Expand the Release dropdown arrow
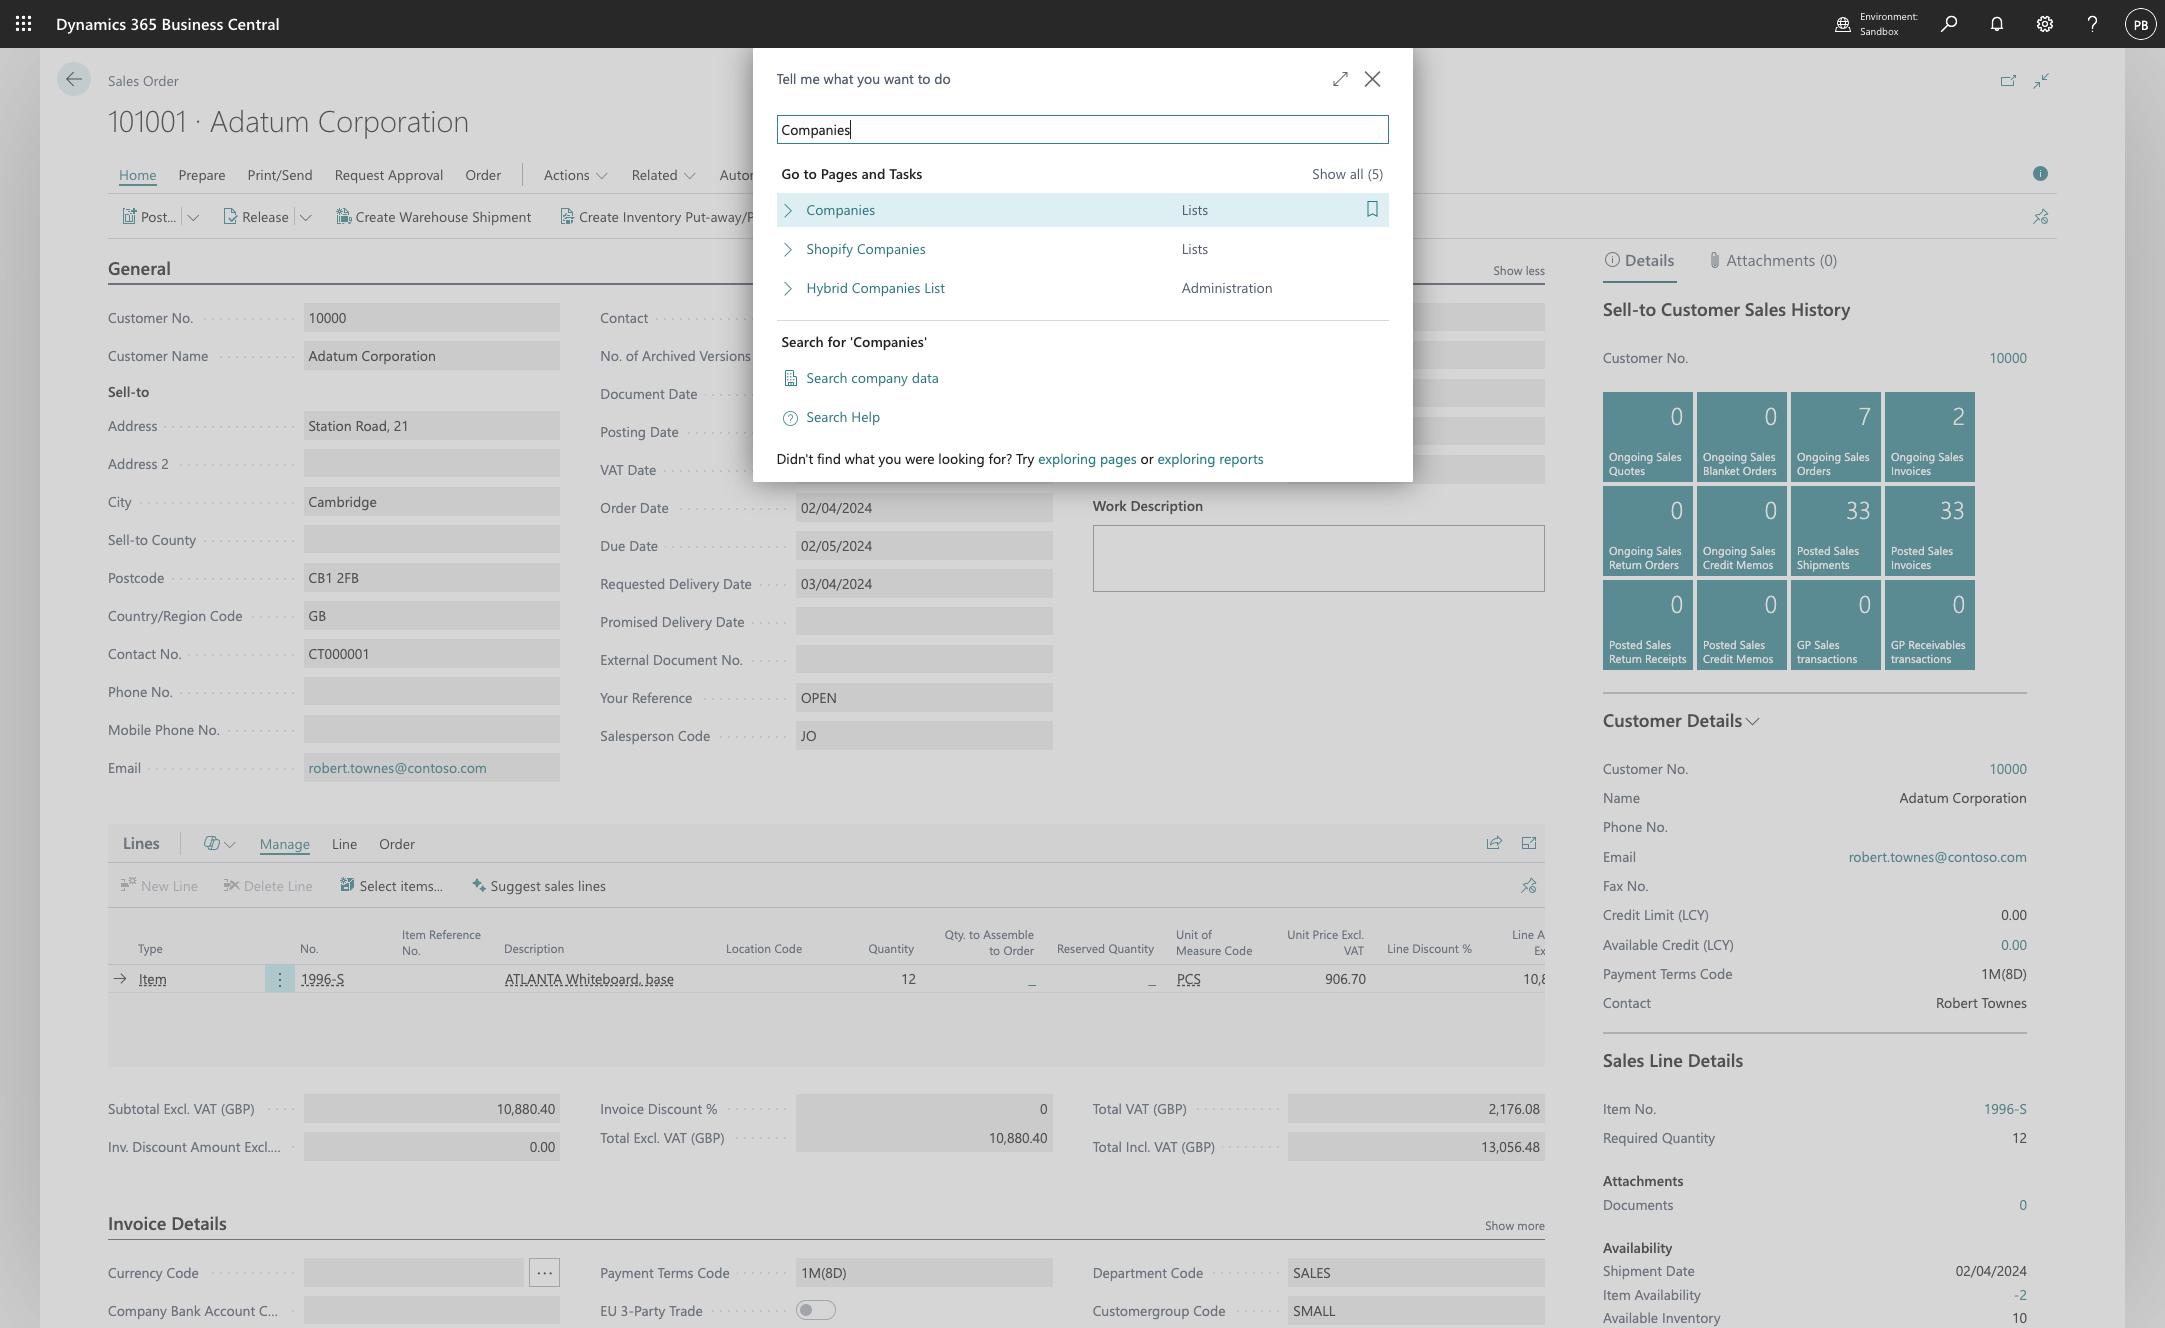 click(x=306, y=217)
